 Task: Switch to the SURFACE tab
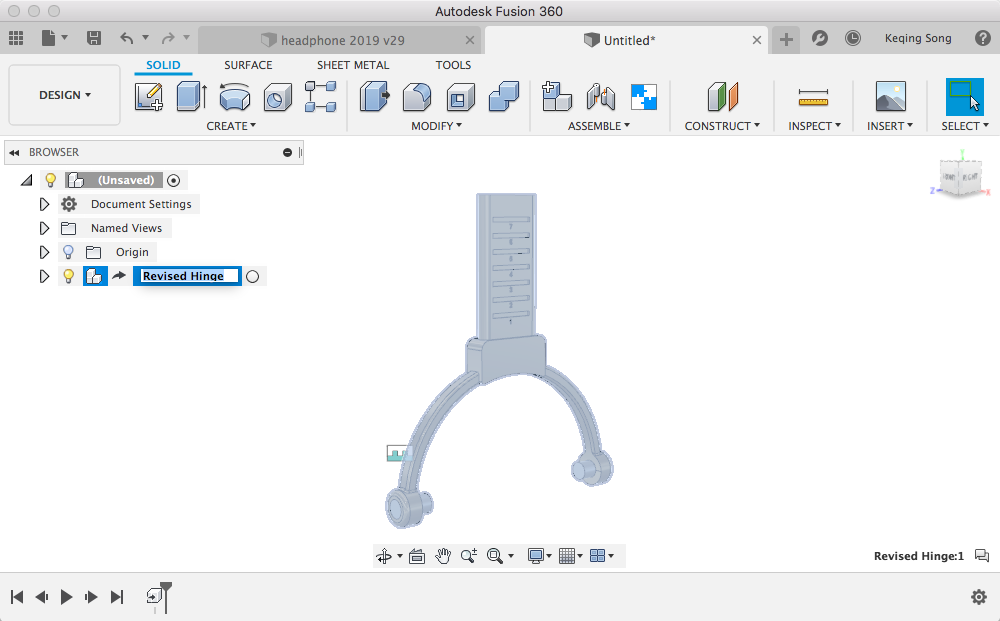click(x=248, y=65)
